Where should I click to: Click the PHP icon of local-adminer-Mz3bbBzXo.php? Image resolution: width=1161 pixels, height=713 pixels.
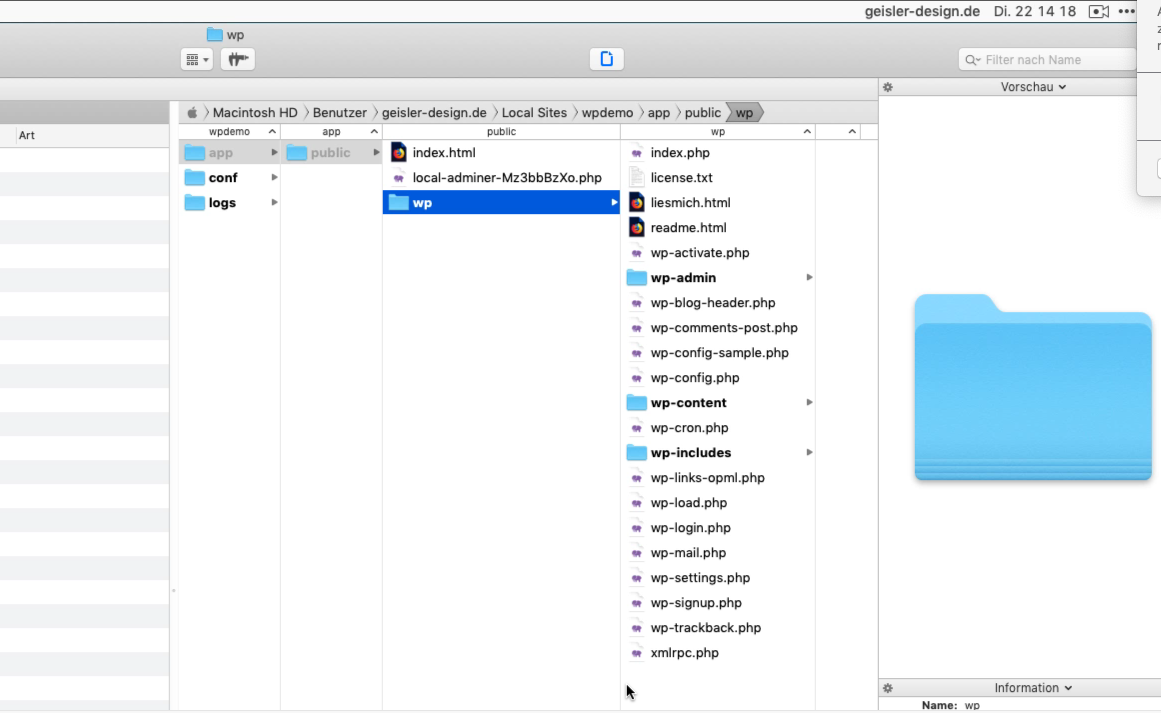click(398, 178)
